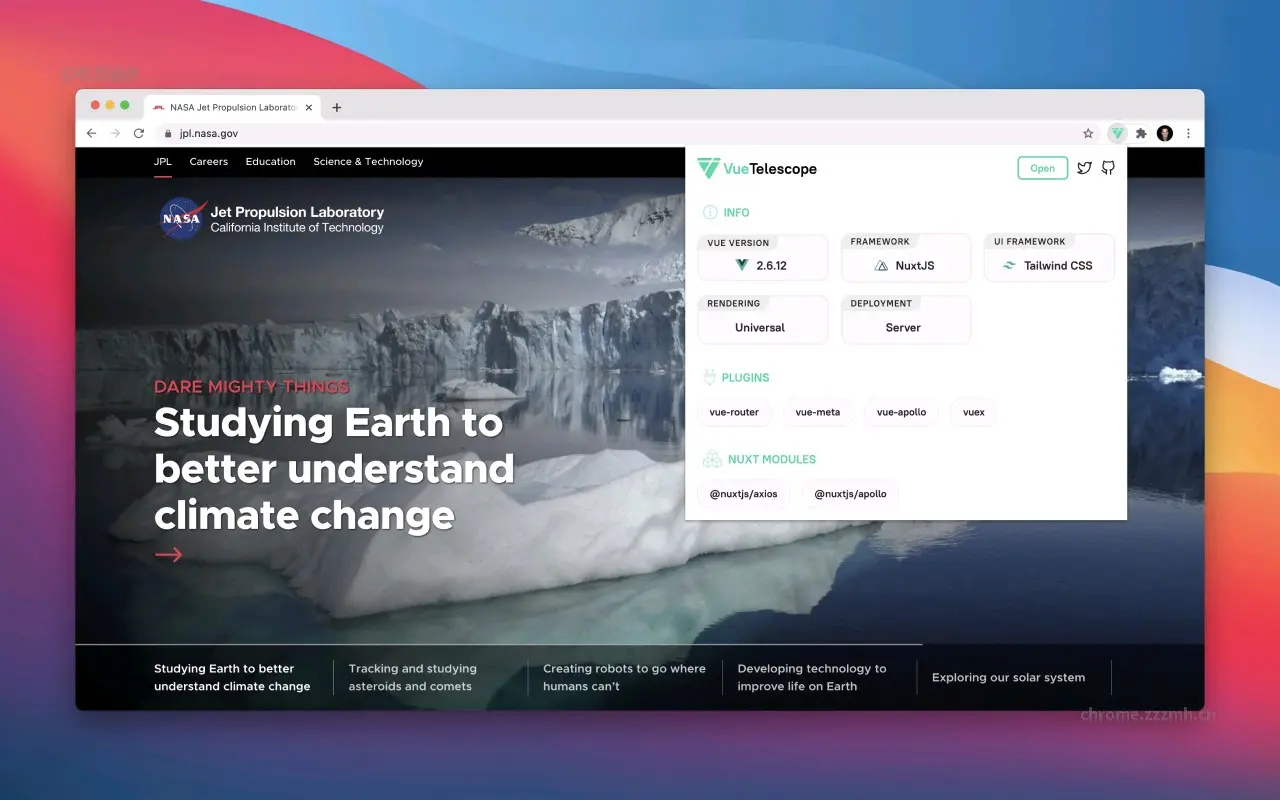Click Chrome's extensions puzzle icon

1141,133
